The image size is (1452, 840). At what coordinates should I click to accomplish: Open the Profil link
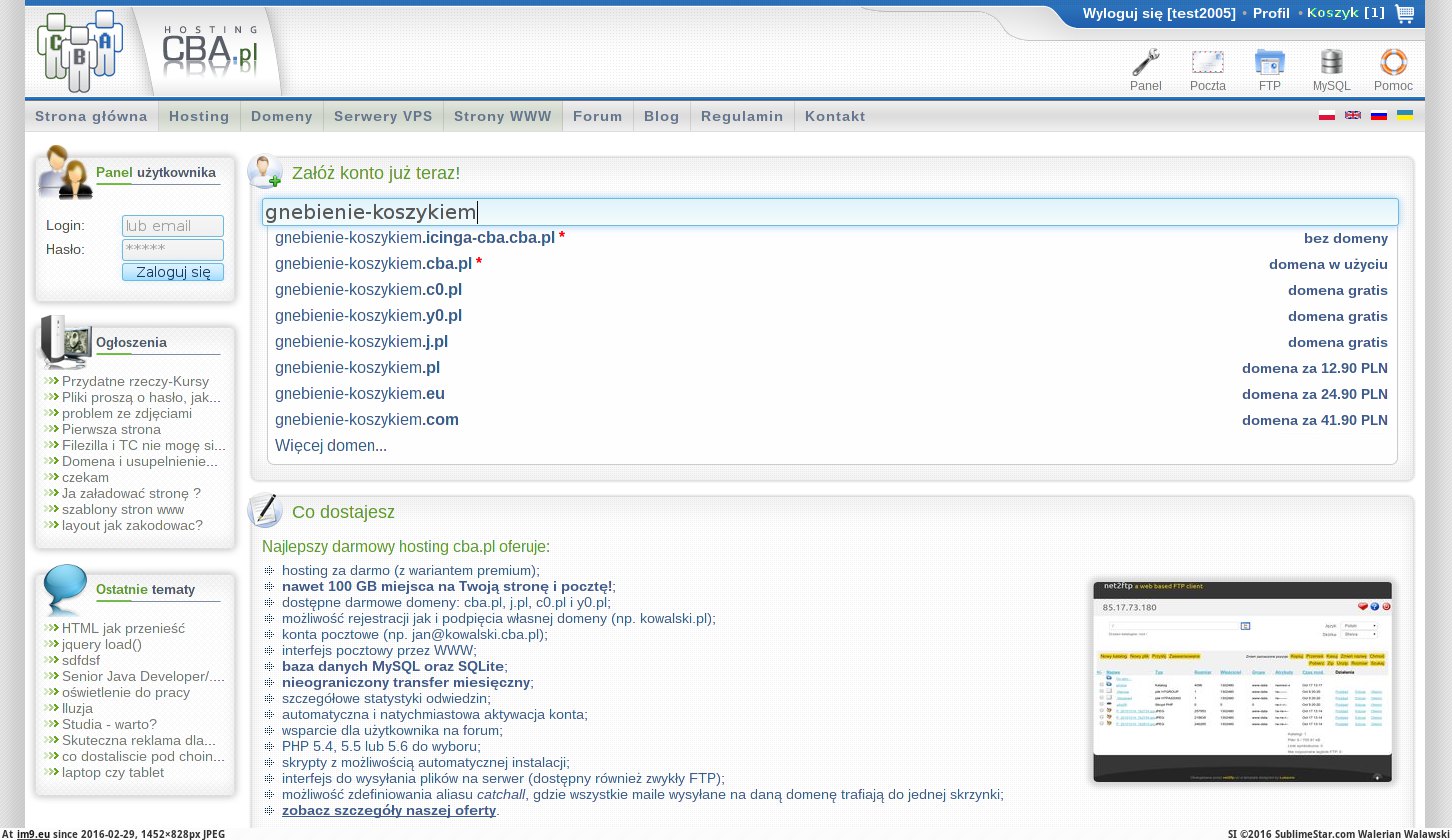pyautogui.click(x=1271, y=13)
